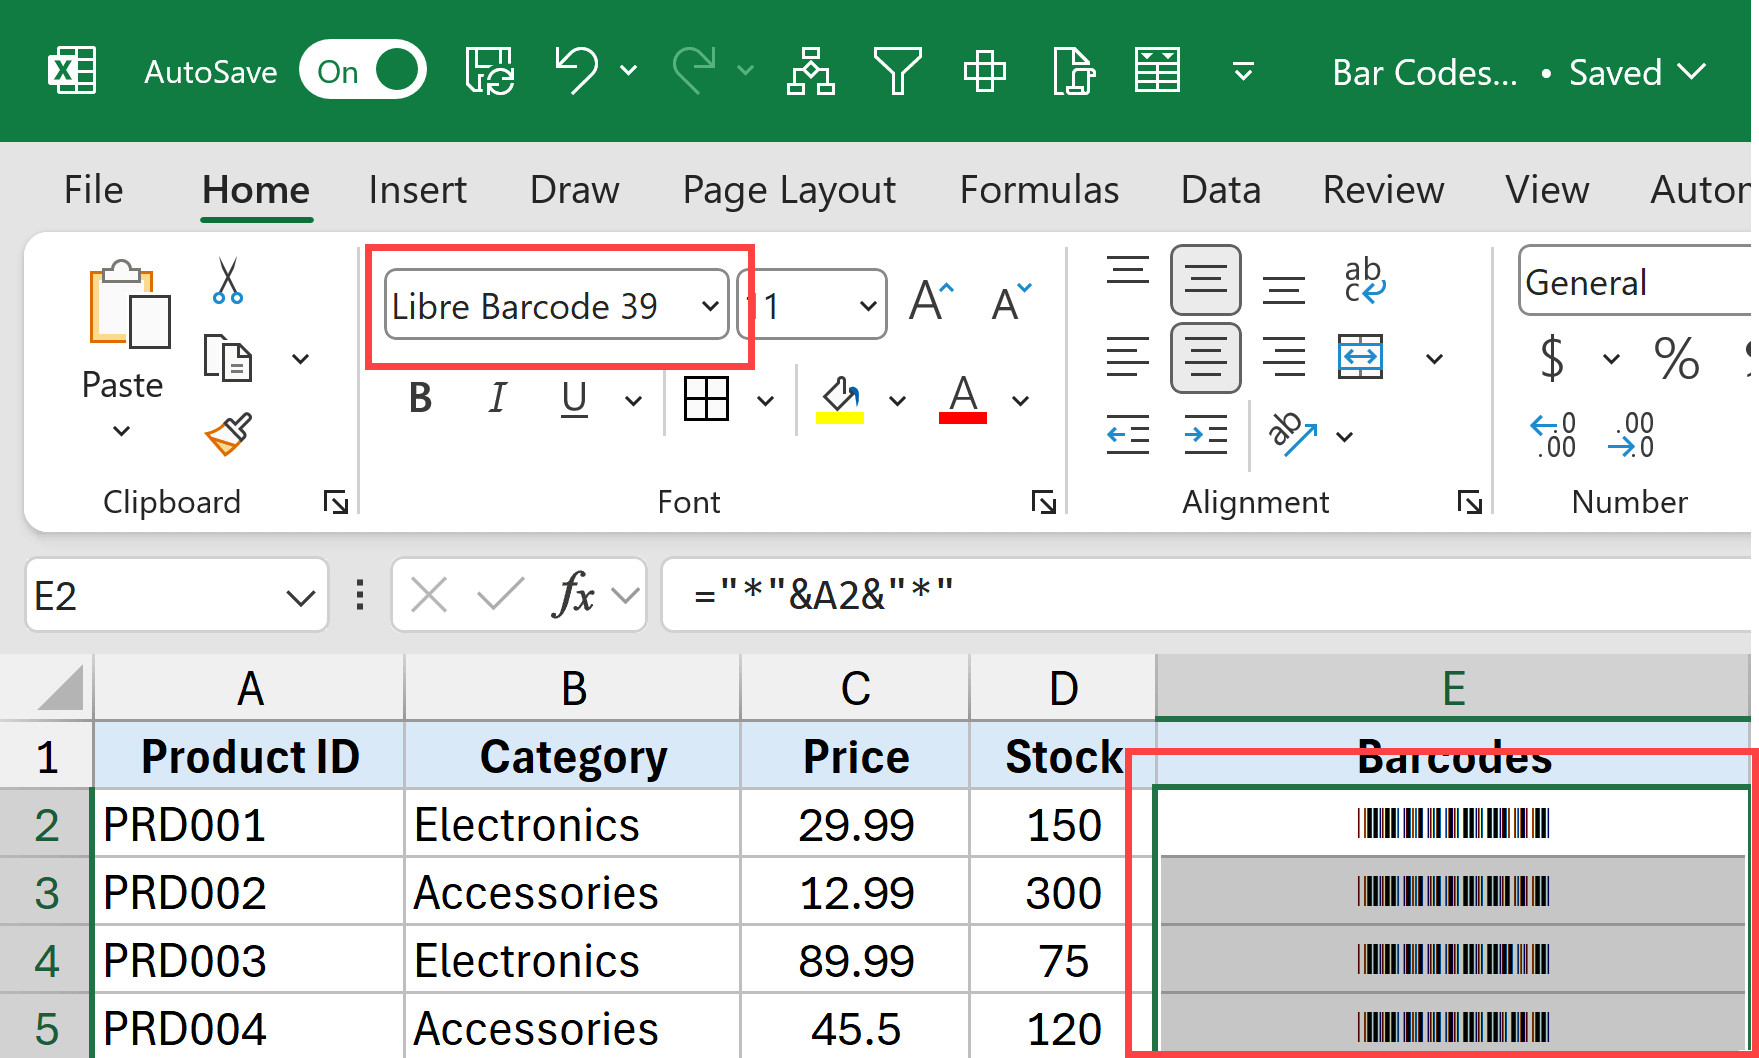Viewport: 1759px width, 1058px height.
Task: Toggle Merge and Center alignment
Action: (x=1361, y=358)
